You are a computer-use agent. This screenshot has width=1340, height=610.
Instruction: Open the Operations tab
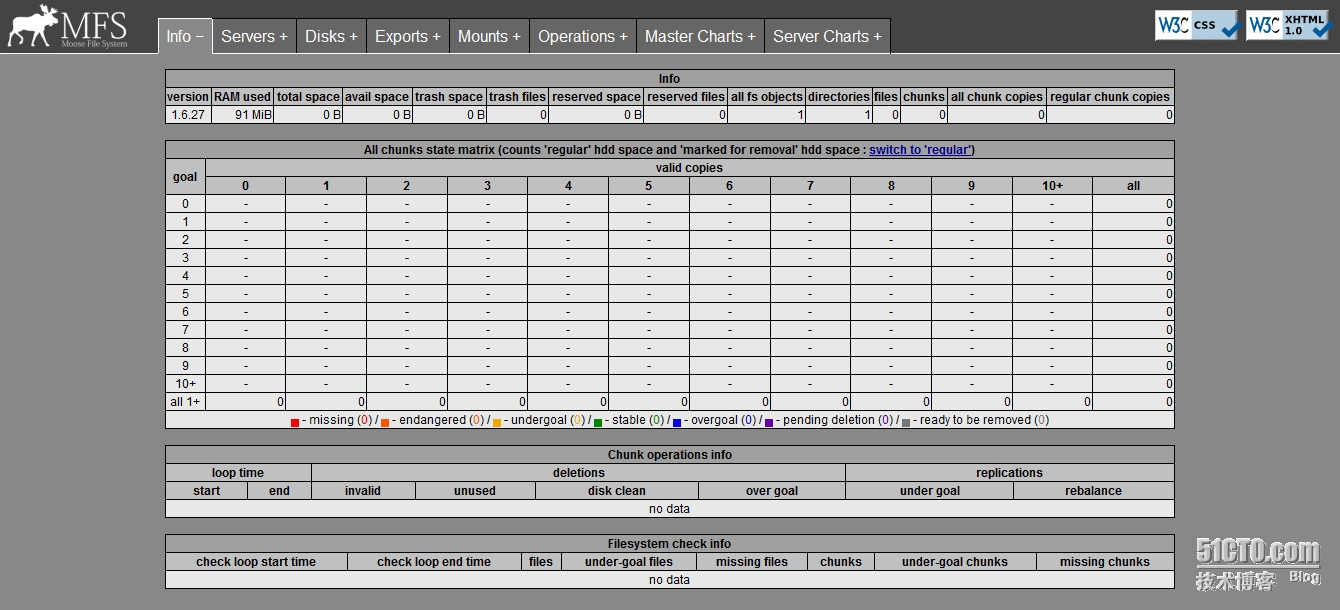[583, 36]
